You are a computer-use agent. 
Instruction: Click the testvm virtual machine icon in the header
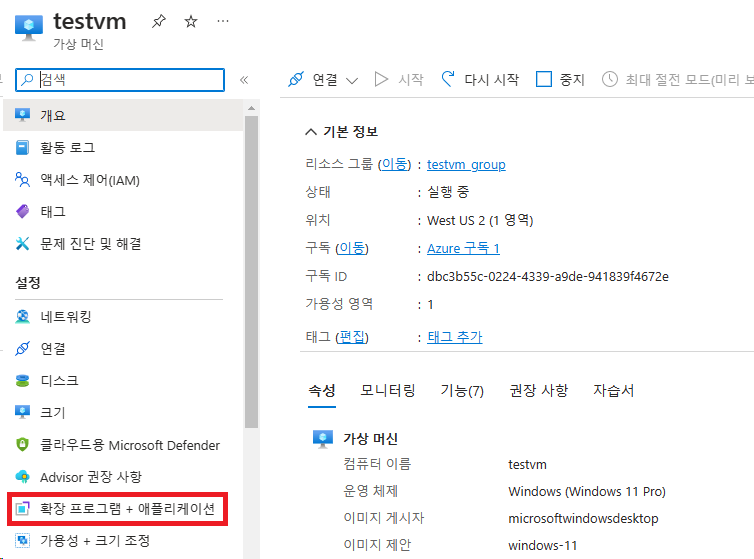(x=29, y=28)
